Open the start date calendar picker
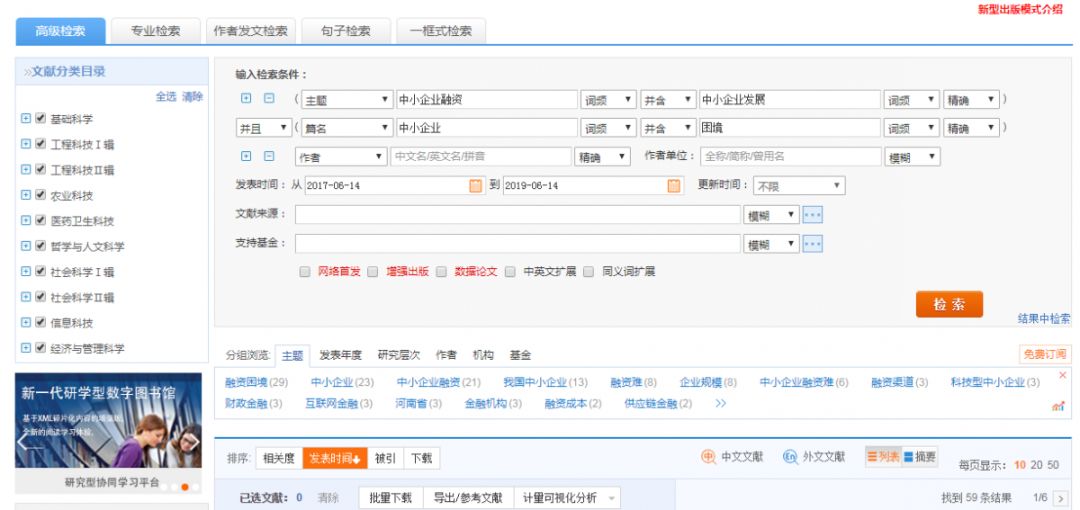 click(475, 185)
